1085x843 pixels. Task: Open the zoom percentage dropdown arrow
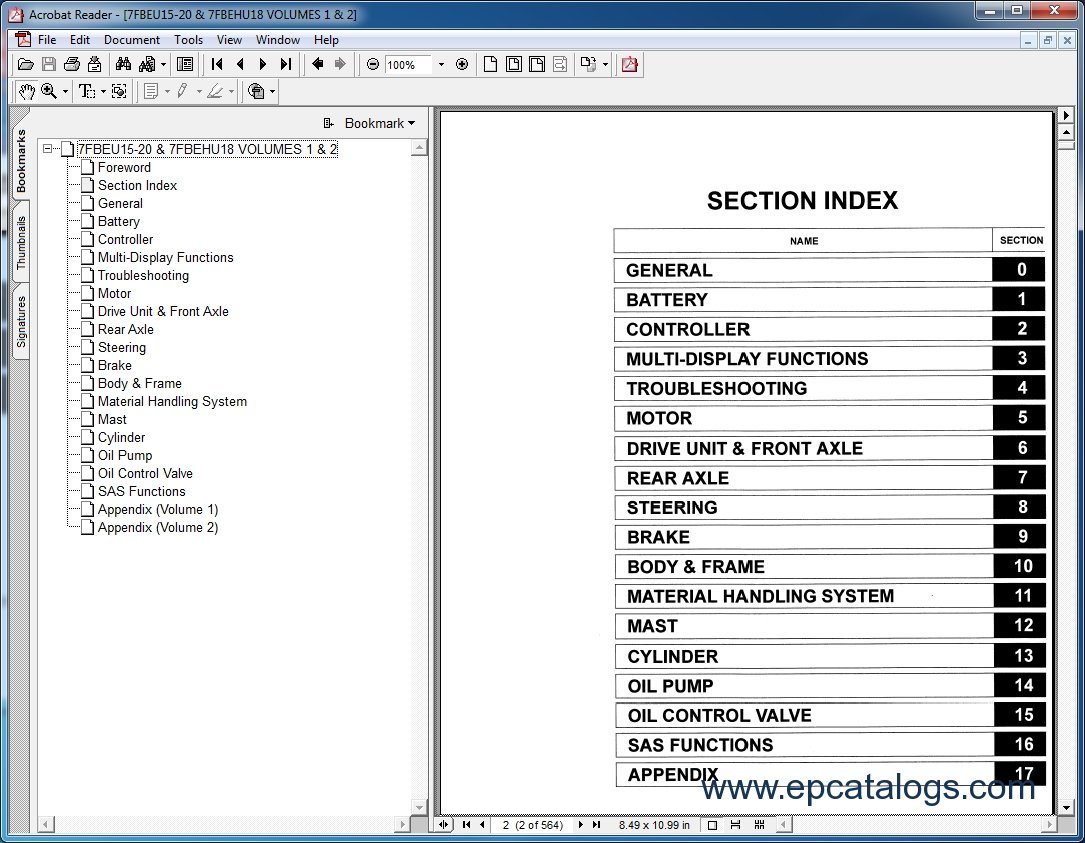tap(440, 65)
